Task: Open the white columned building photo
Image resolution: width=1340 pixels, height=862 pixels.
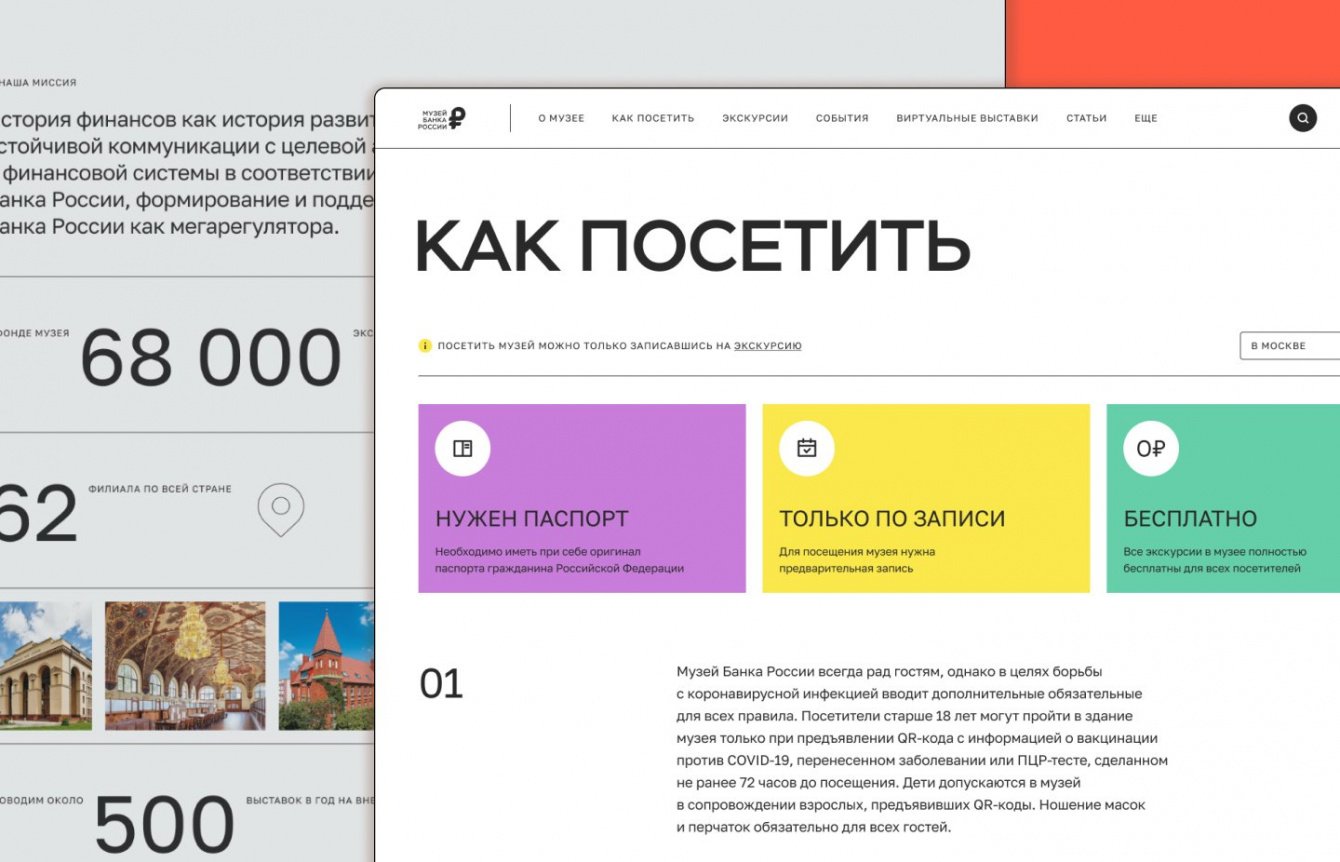Action: tap(46, 665)
